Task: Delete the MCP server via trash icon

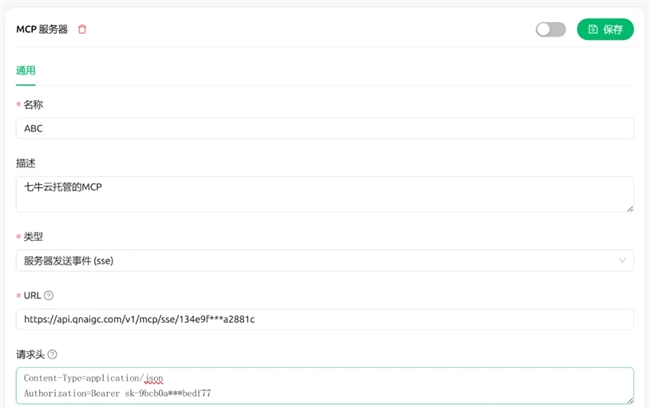Action: click(82, 29)
